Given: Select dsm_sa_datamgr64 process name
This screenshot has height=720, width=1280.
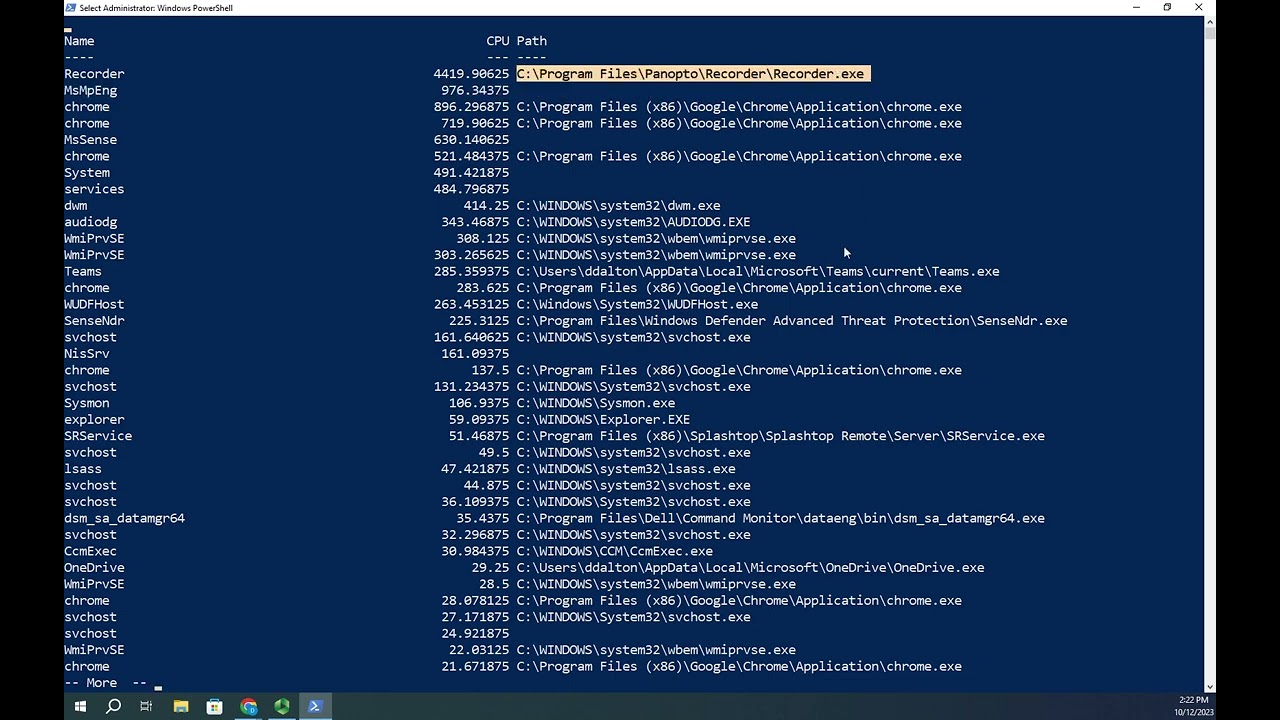Looking at the screenshot, I should 124,518.
